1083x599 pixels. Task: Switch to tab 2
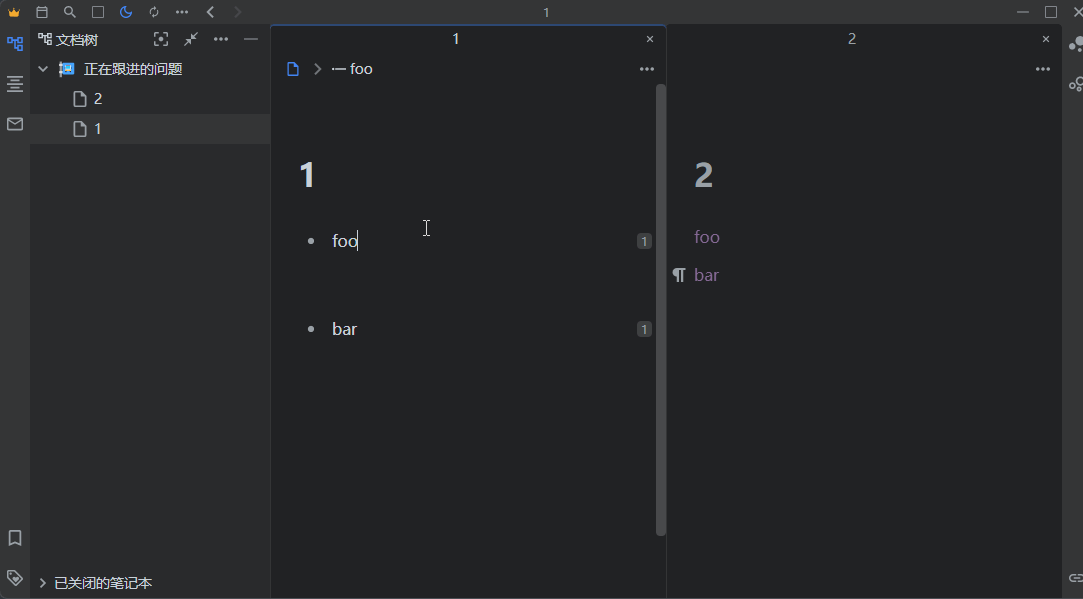[851, 38]
